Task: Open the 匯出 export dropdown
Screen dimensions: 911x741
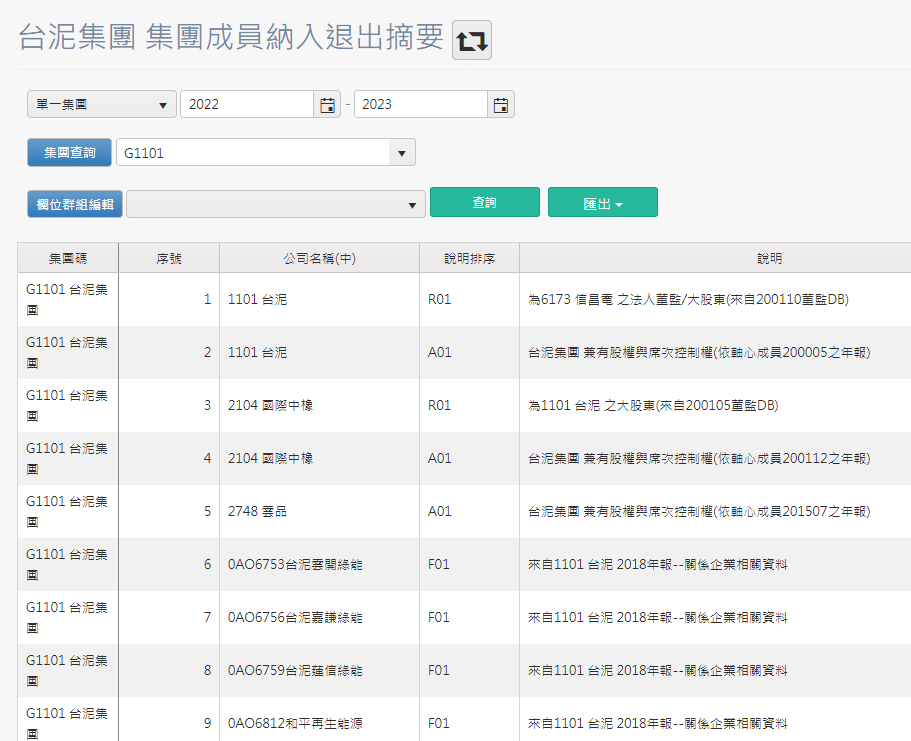Action: coord(602,201)
